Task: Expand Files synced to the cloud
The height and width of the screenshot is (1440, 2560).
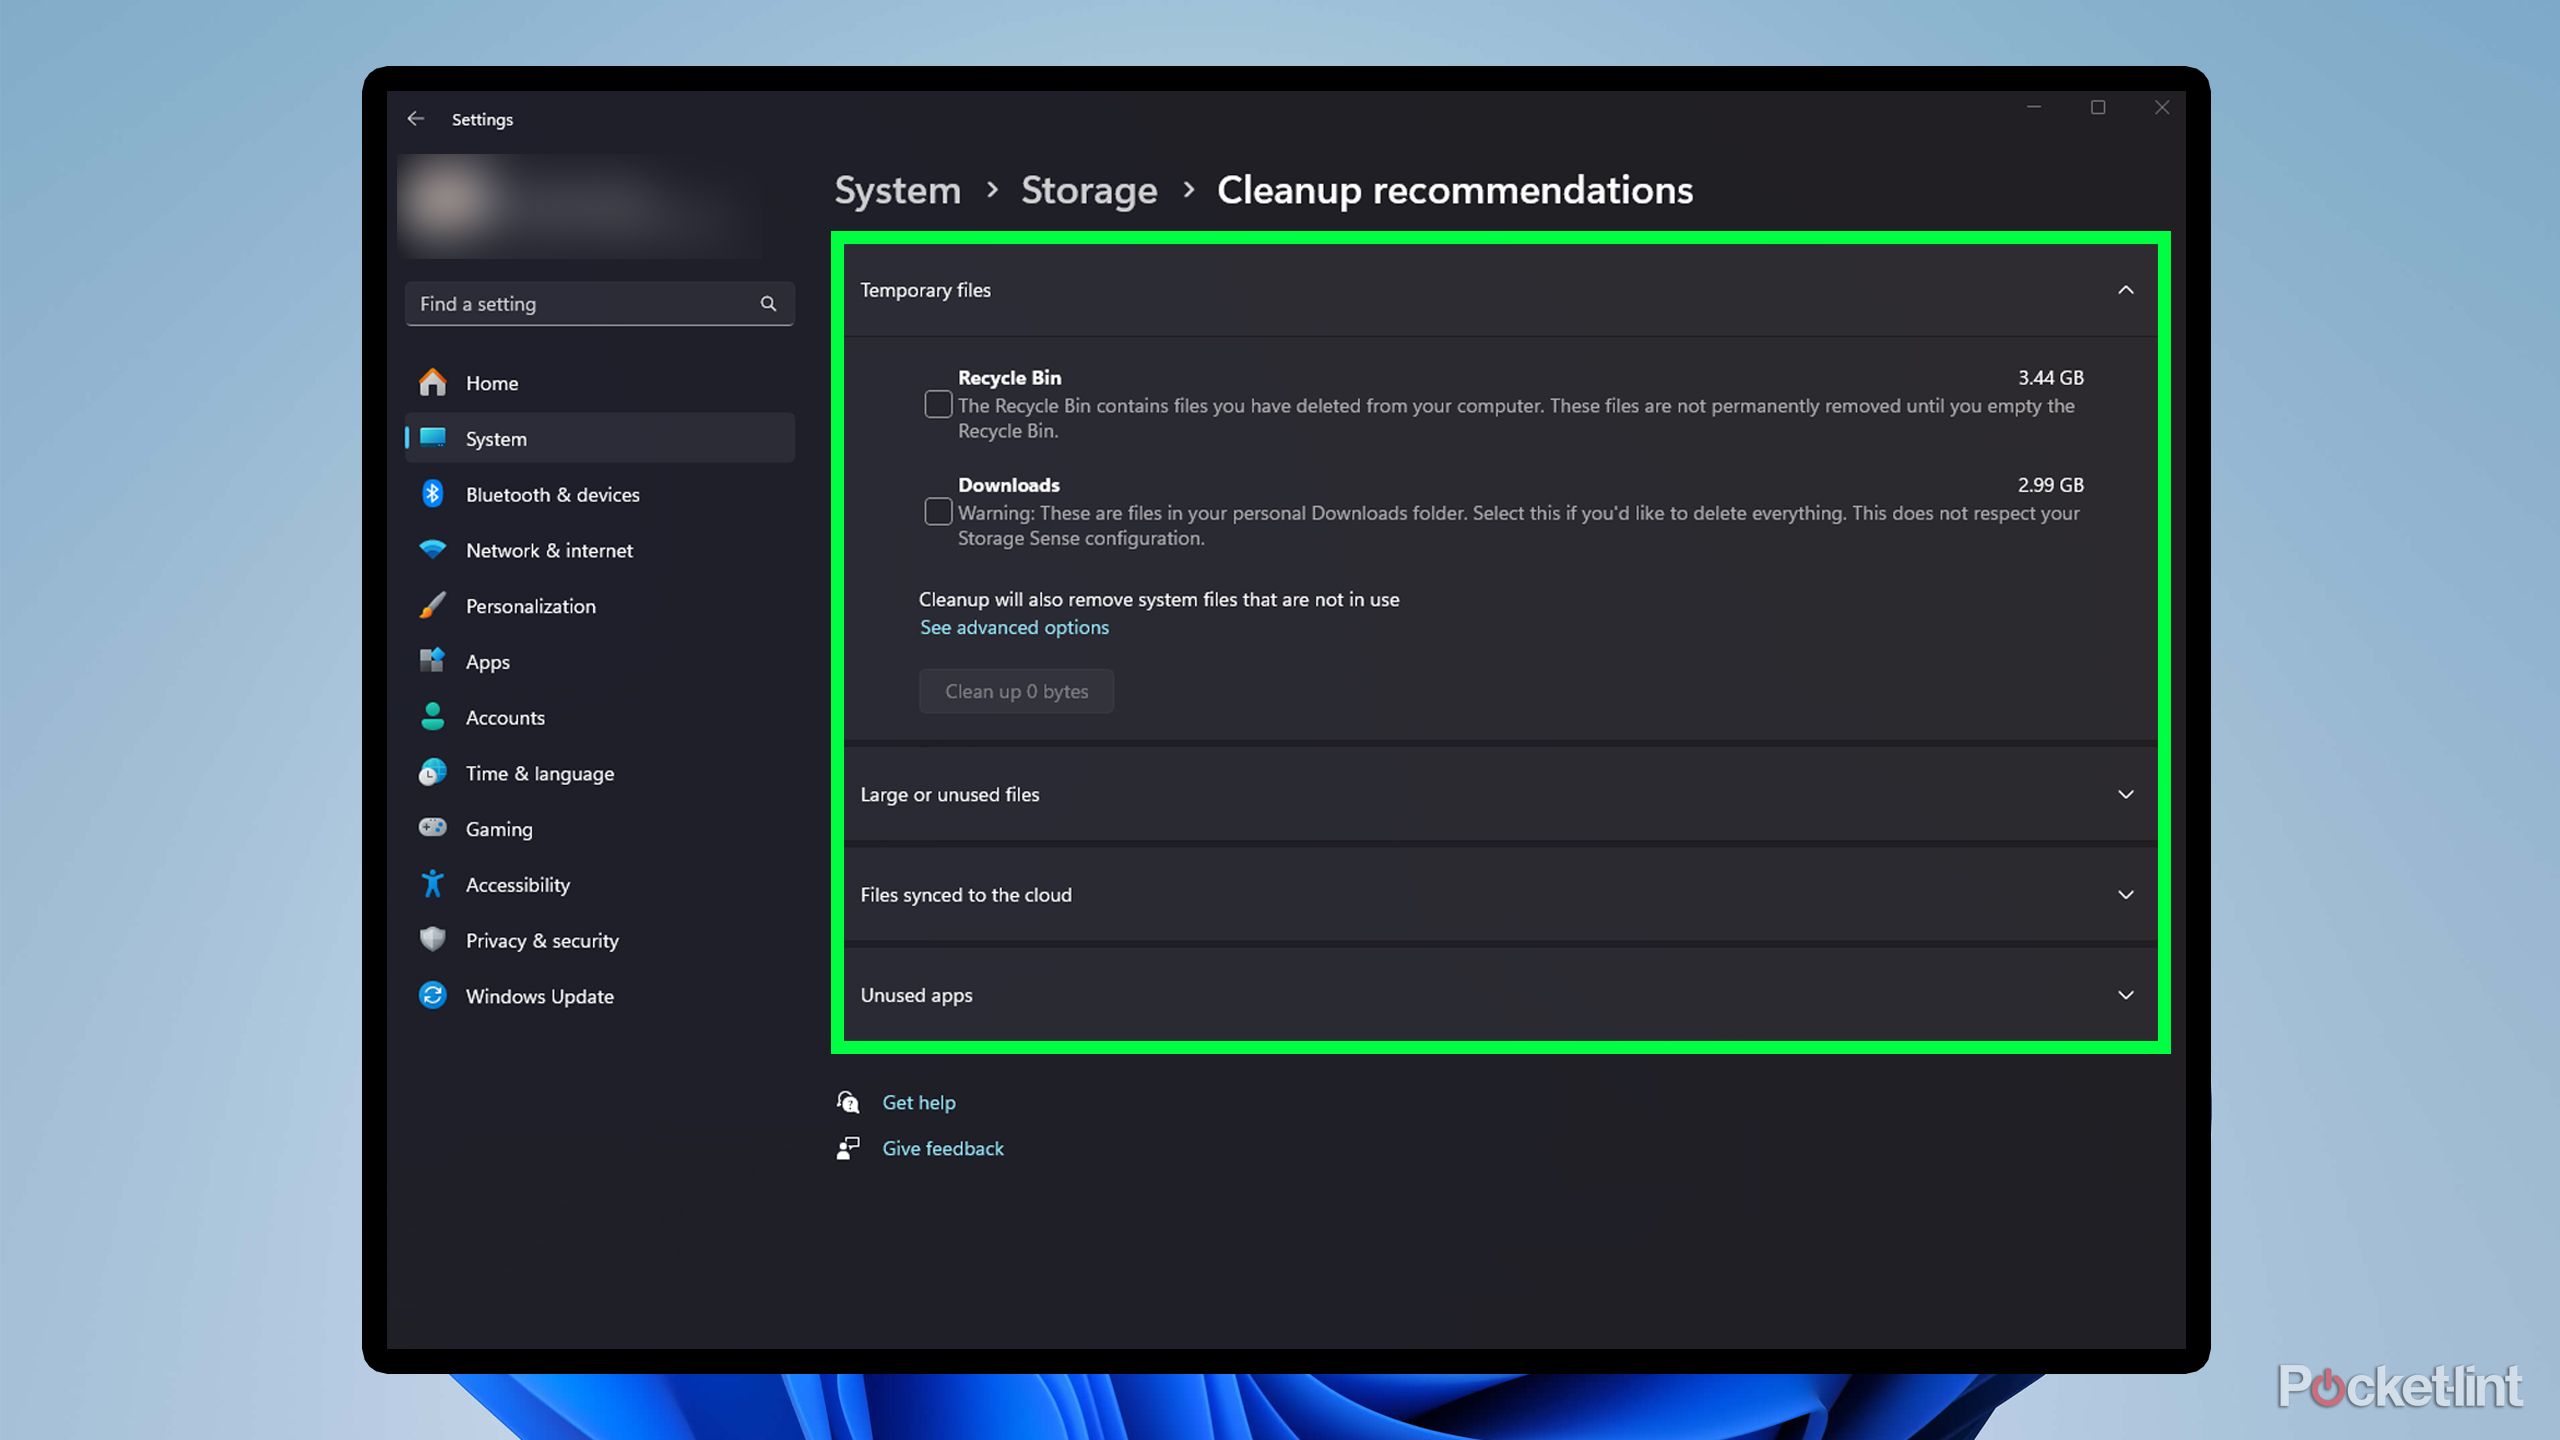Action: pos(2125,895)
